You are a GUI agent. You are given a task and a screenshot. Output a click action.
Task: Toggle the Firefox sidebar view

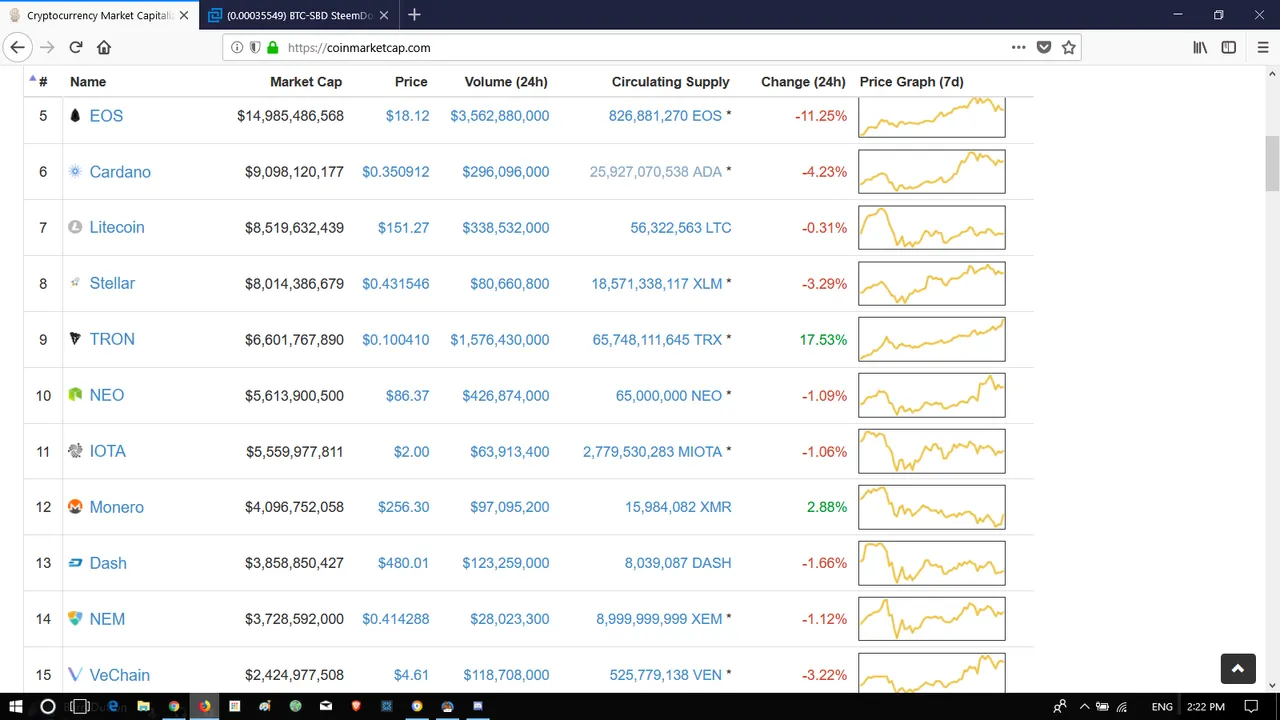click(1229, 47)
